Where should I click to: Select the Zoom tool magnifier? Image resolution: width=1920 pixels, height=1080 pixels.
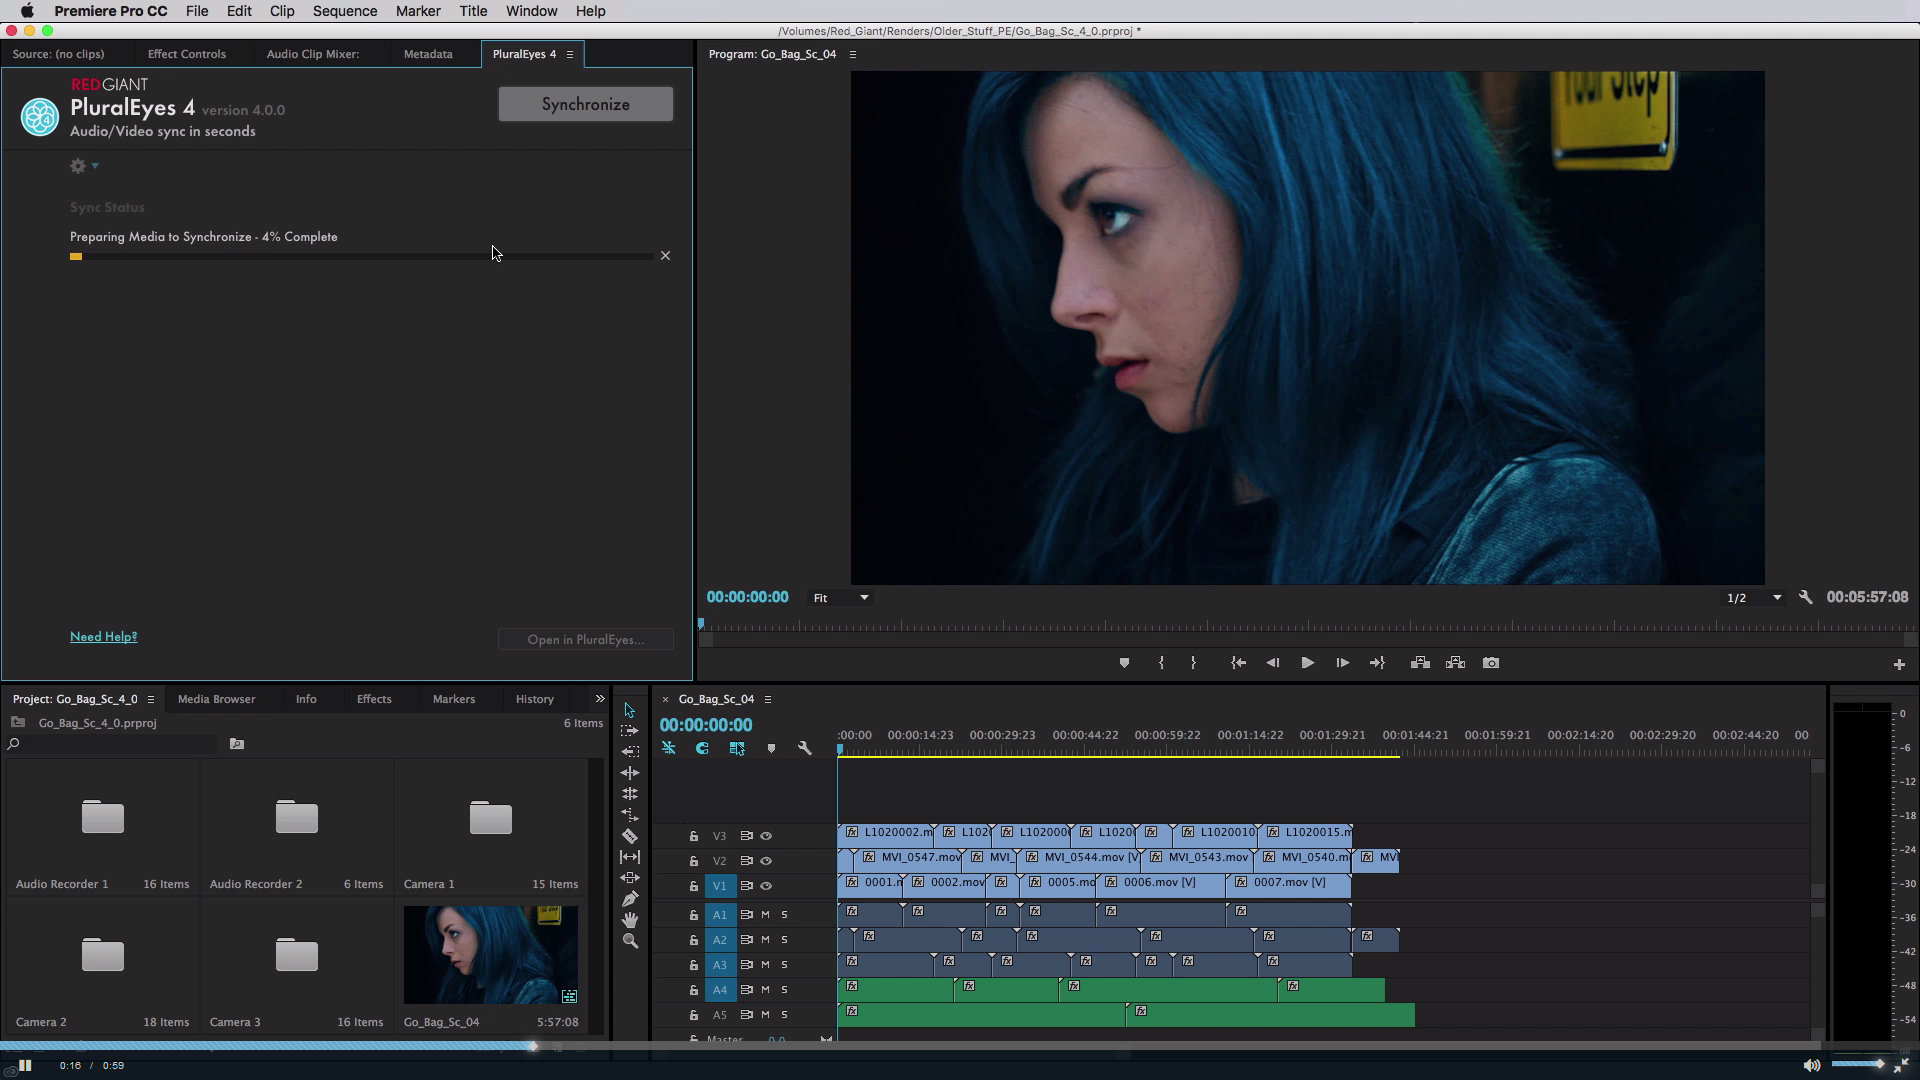630,941
